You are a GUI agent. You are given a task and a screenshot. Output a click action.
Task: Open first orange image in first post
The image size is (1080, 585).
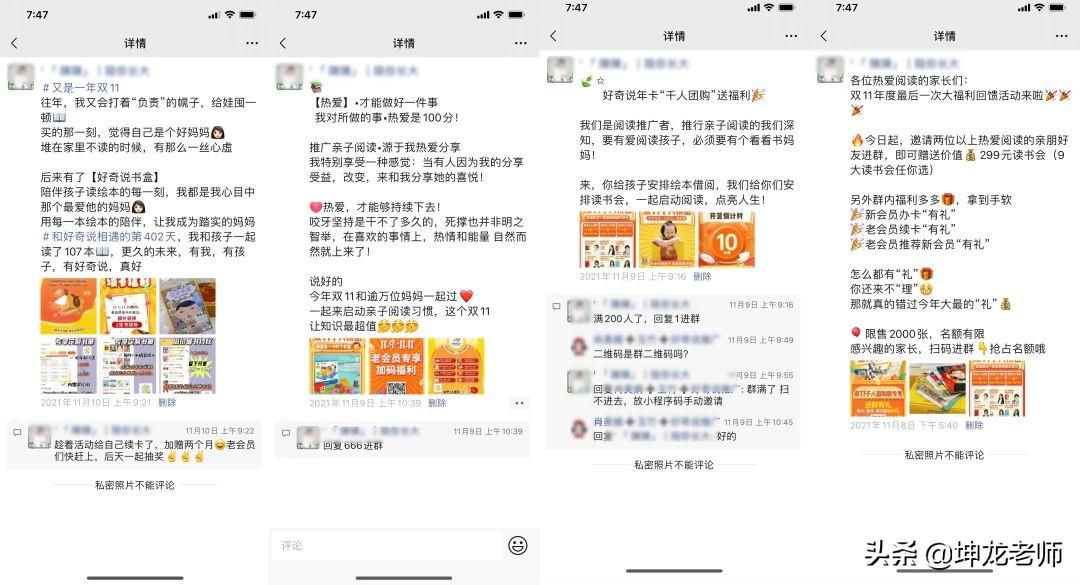[x=69, y=307]
